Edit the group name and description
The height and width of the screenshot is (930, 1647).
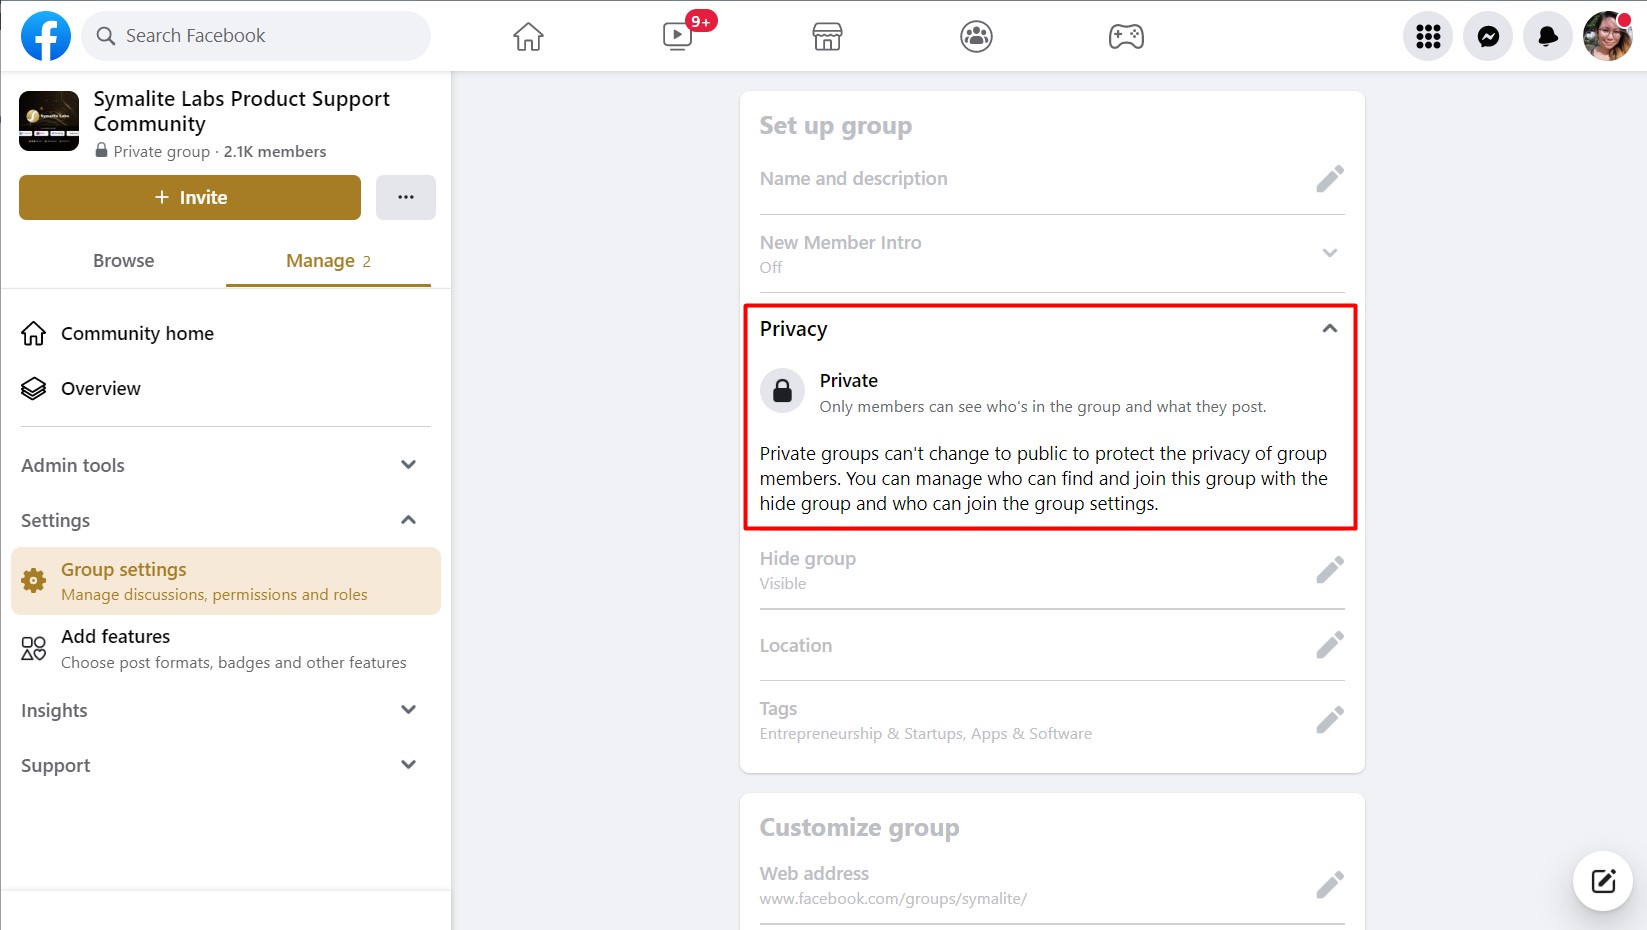click(1330, 178)
